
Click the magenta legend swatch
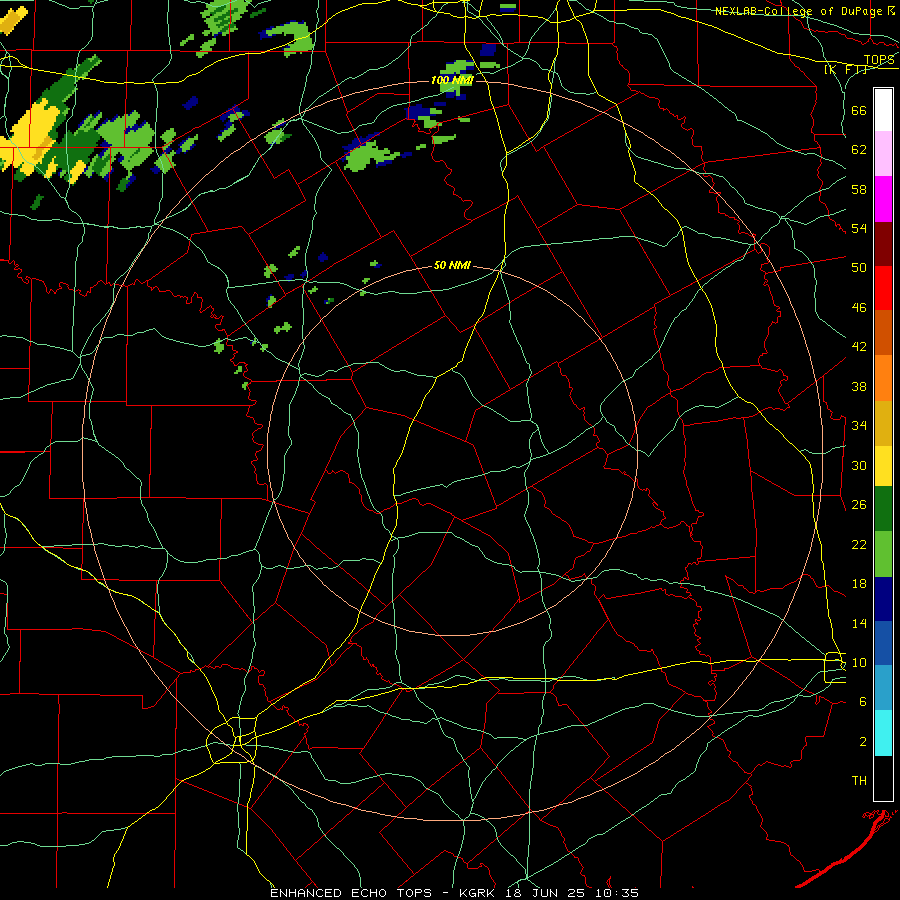click(x=883, y=199)
